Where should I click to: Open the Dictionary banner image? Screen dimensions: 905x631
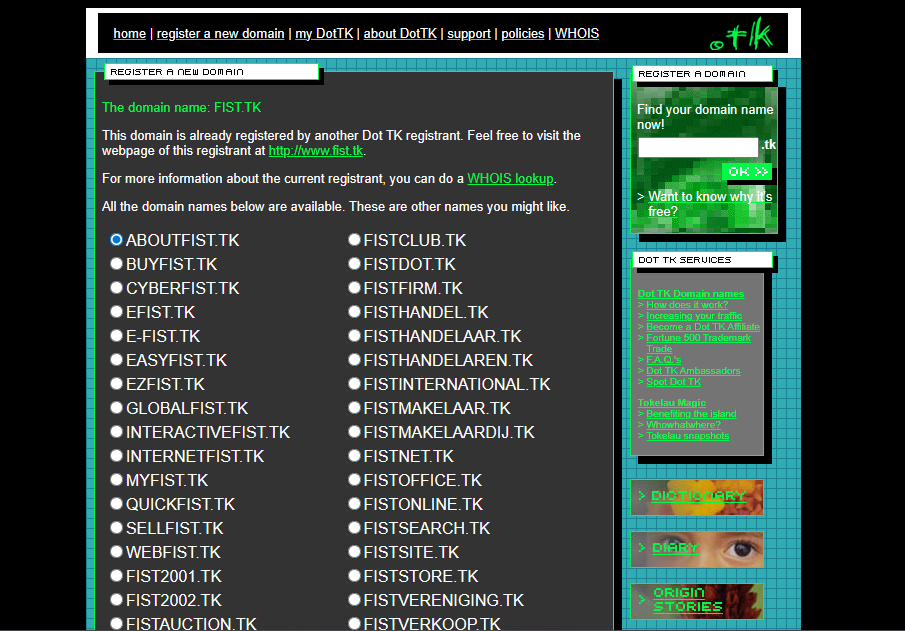697,497
